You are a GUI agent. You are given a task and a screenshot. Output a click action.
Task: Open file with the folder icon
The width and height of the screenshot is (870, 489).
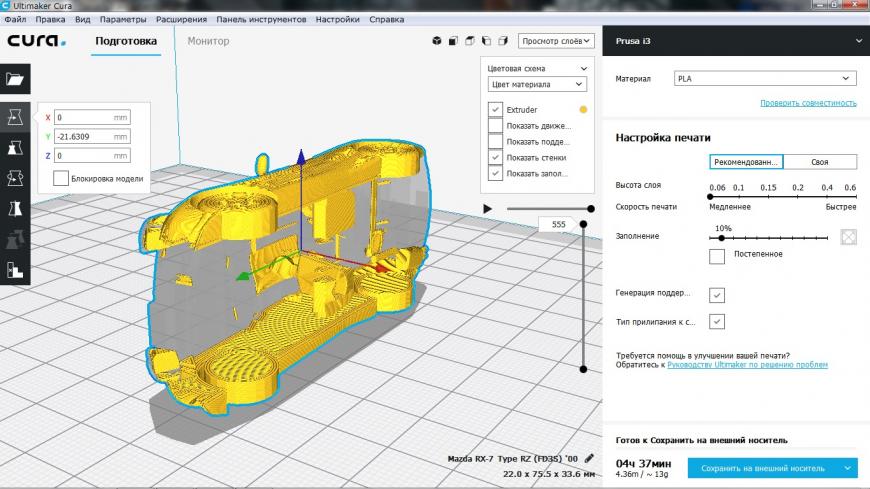[15, 79]
